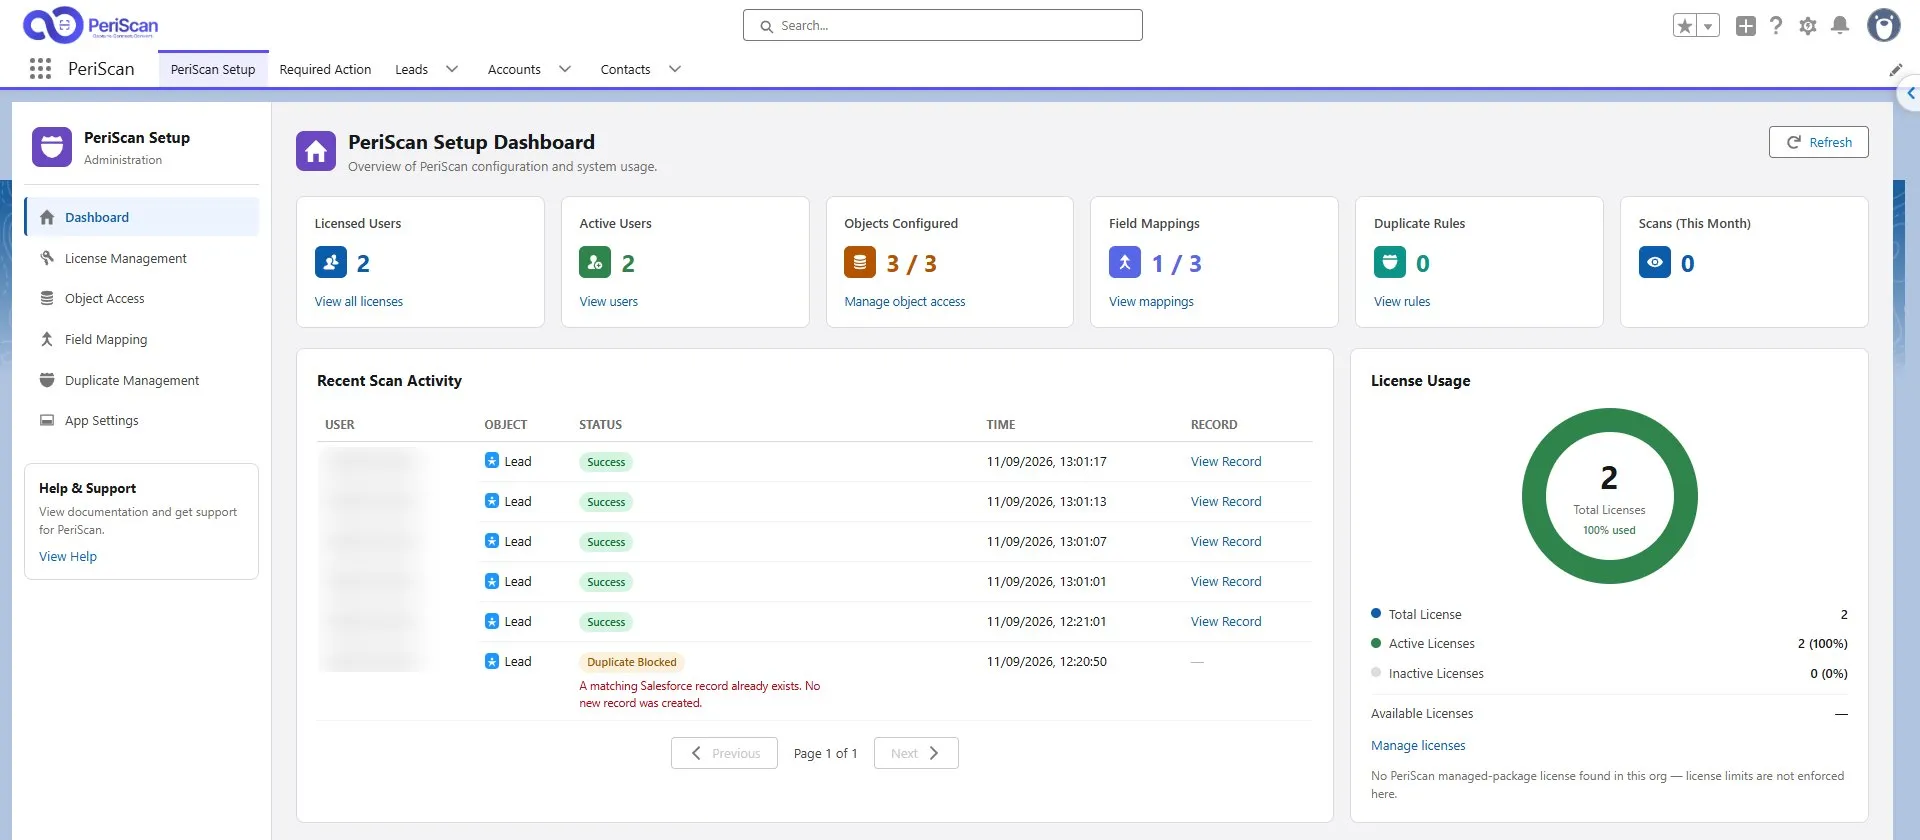Select the PeriScan Setup tab
Viewport: 1920px width, 840px height.
pyautogui.click(x=213, y=70)
